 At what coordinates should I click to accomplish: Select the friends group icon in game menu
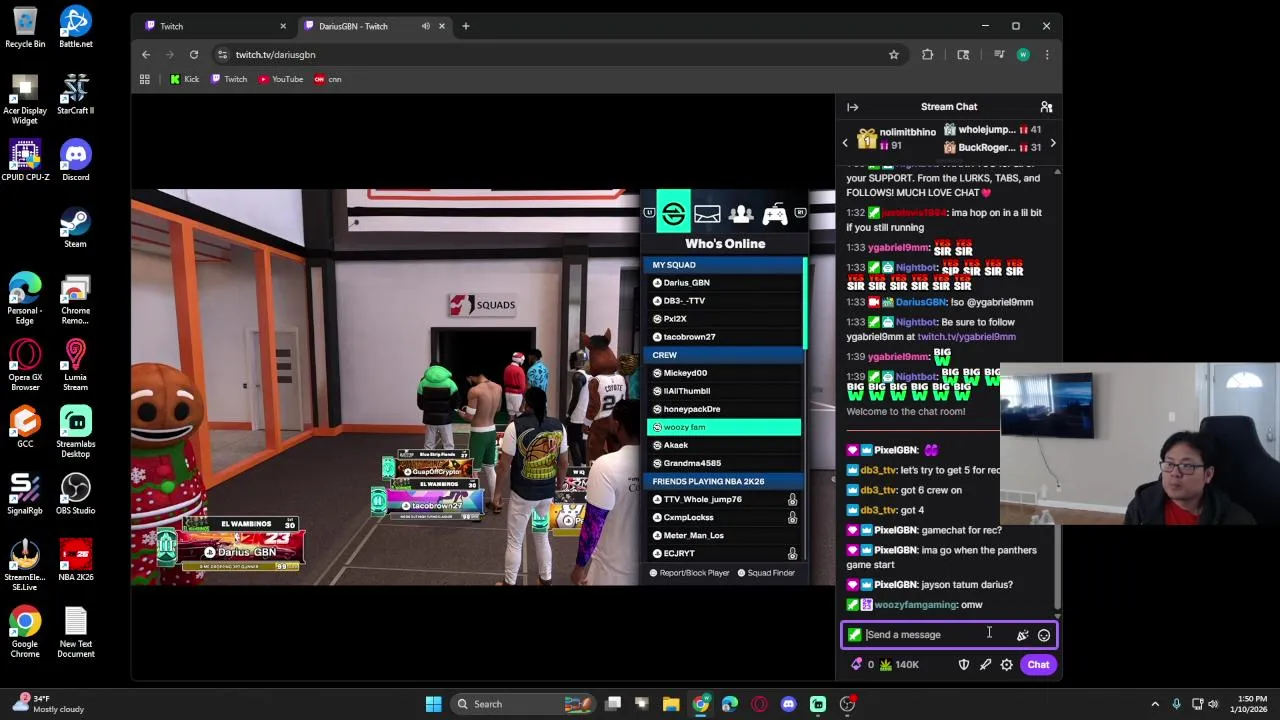pos(741,214)
